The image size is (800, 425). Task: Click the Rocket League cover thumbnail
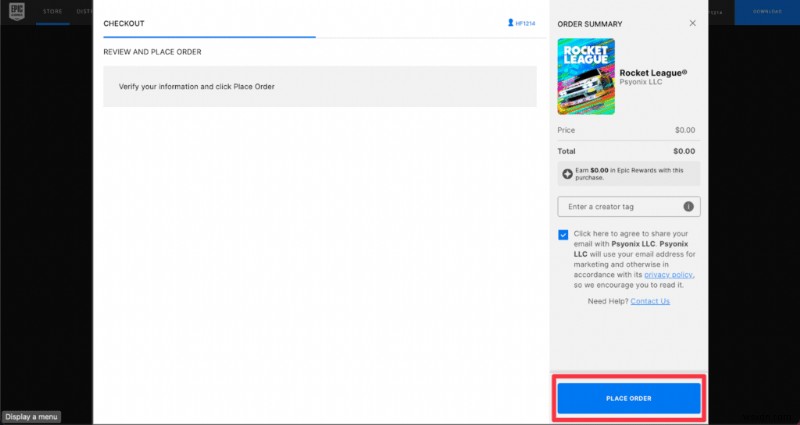pyautogui.click(x=586, y=77)
